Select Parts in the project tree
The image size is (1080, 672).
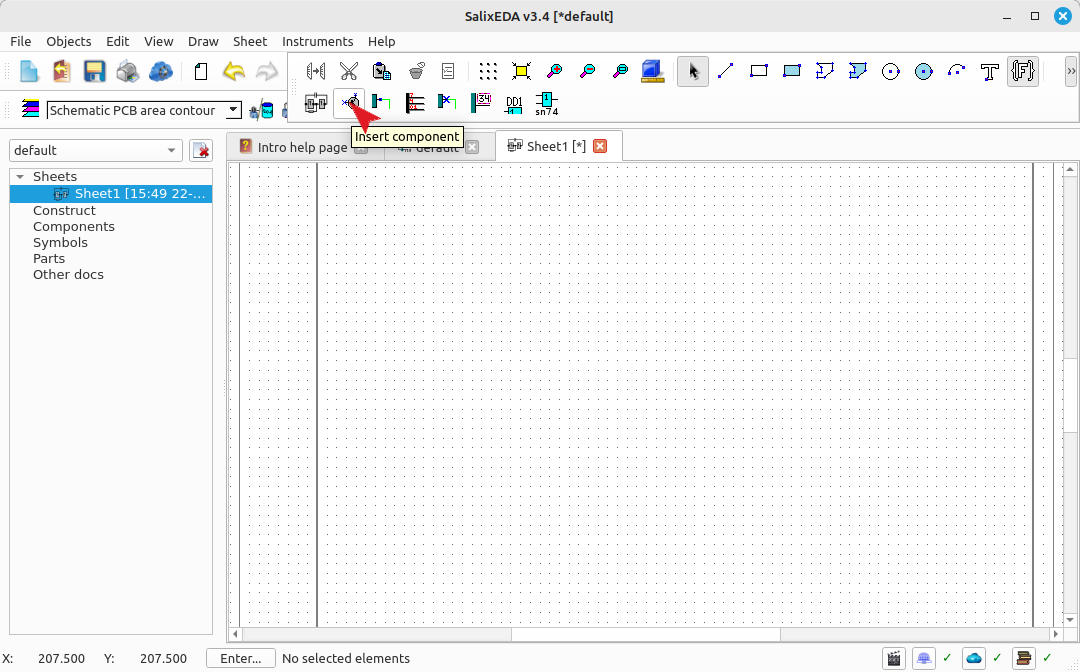click(x=49, y=258)
